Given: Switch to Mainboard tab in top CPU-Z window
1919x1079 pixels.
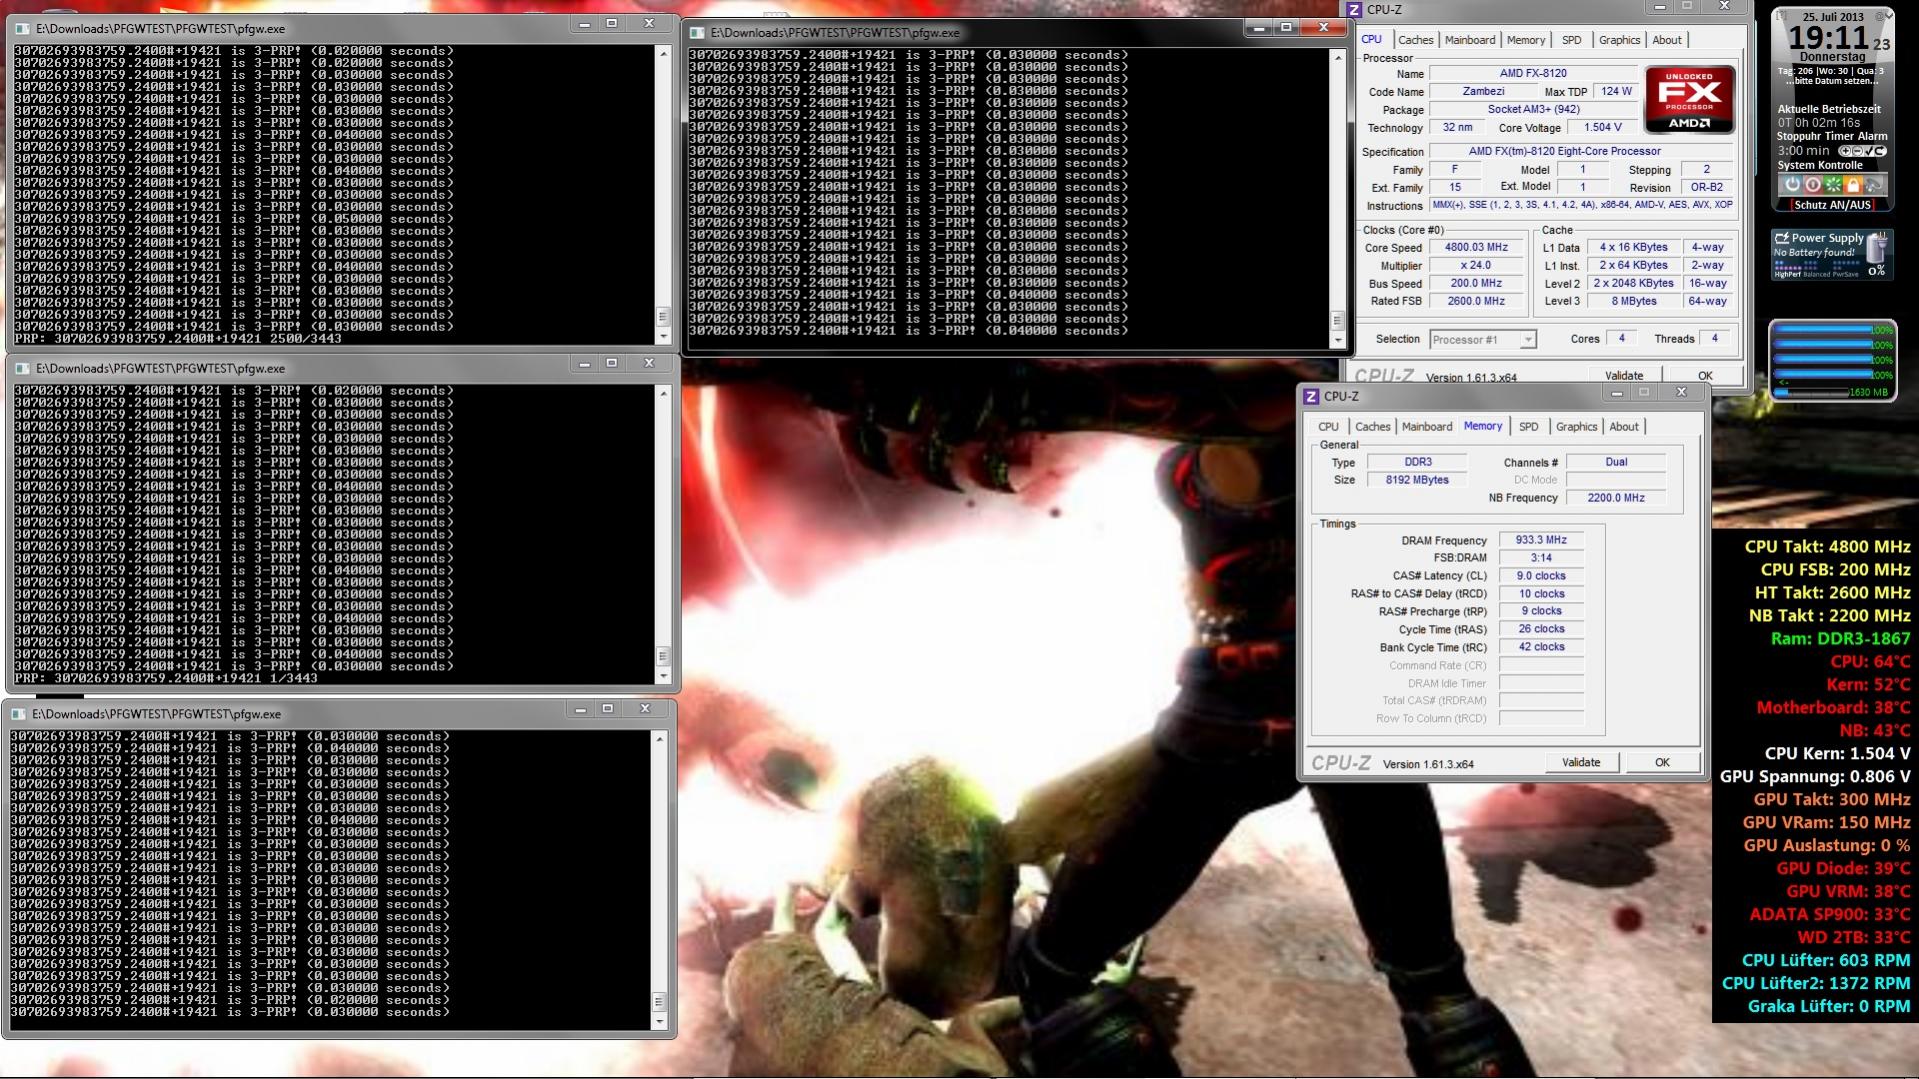Looking at the screenshot, I should click(1470, 40).
